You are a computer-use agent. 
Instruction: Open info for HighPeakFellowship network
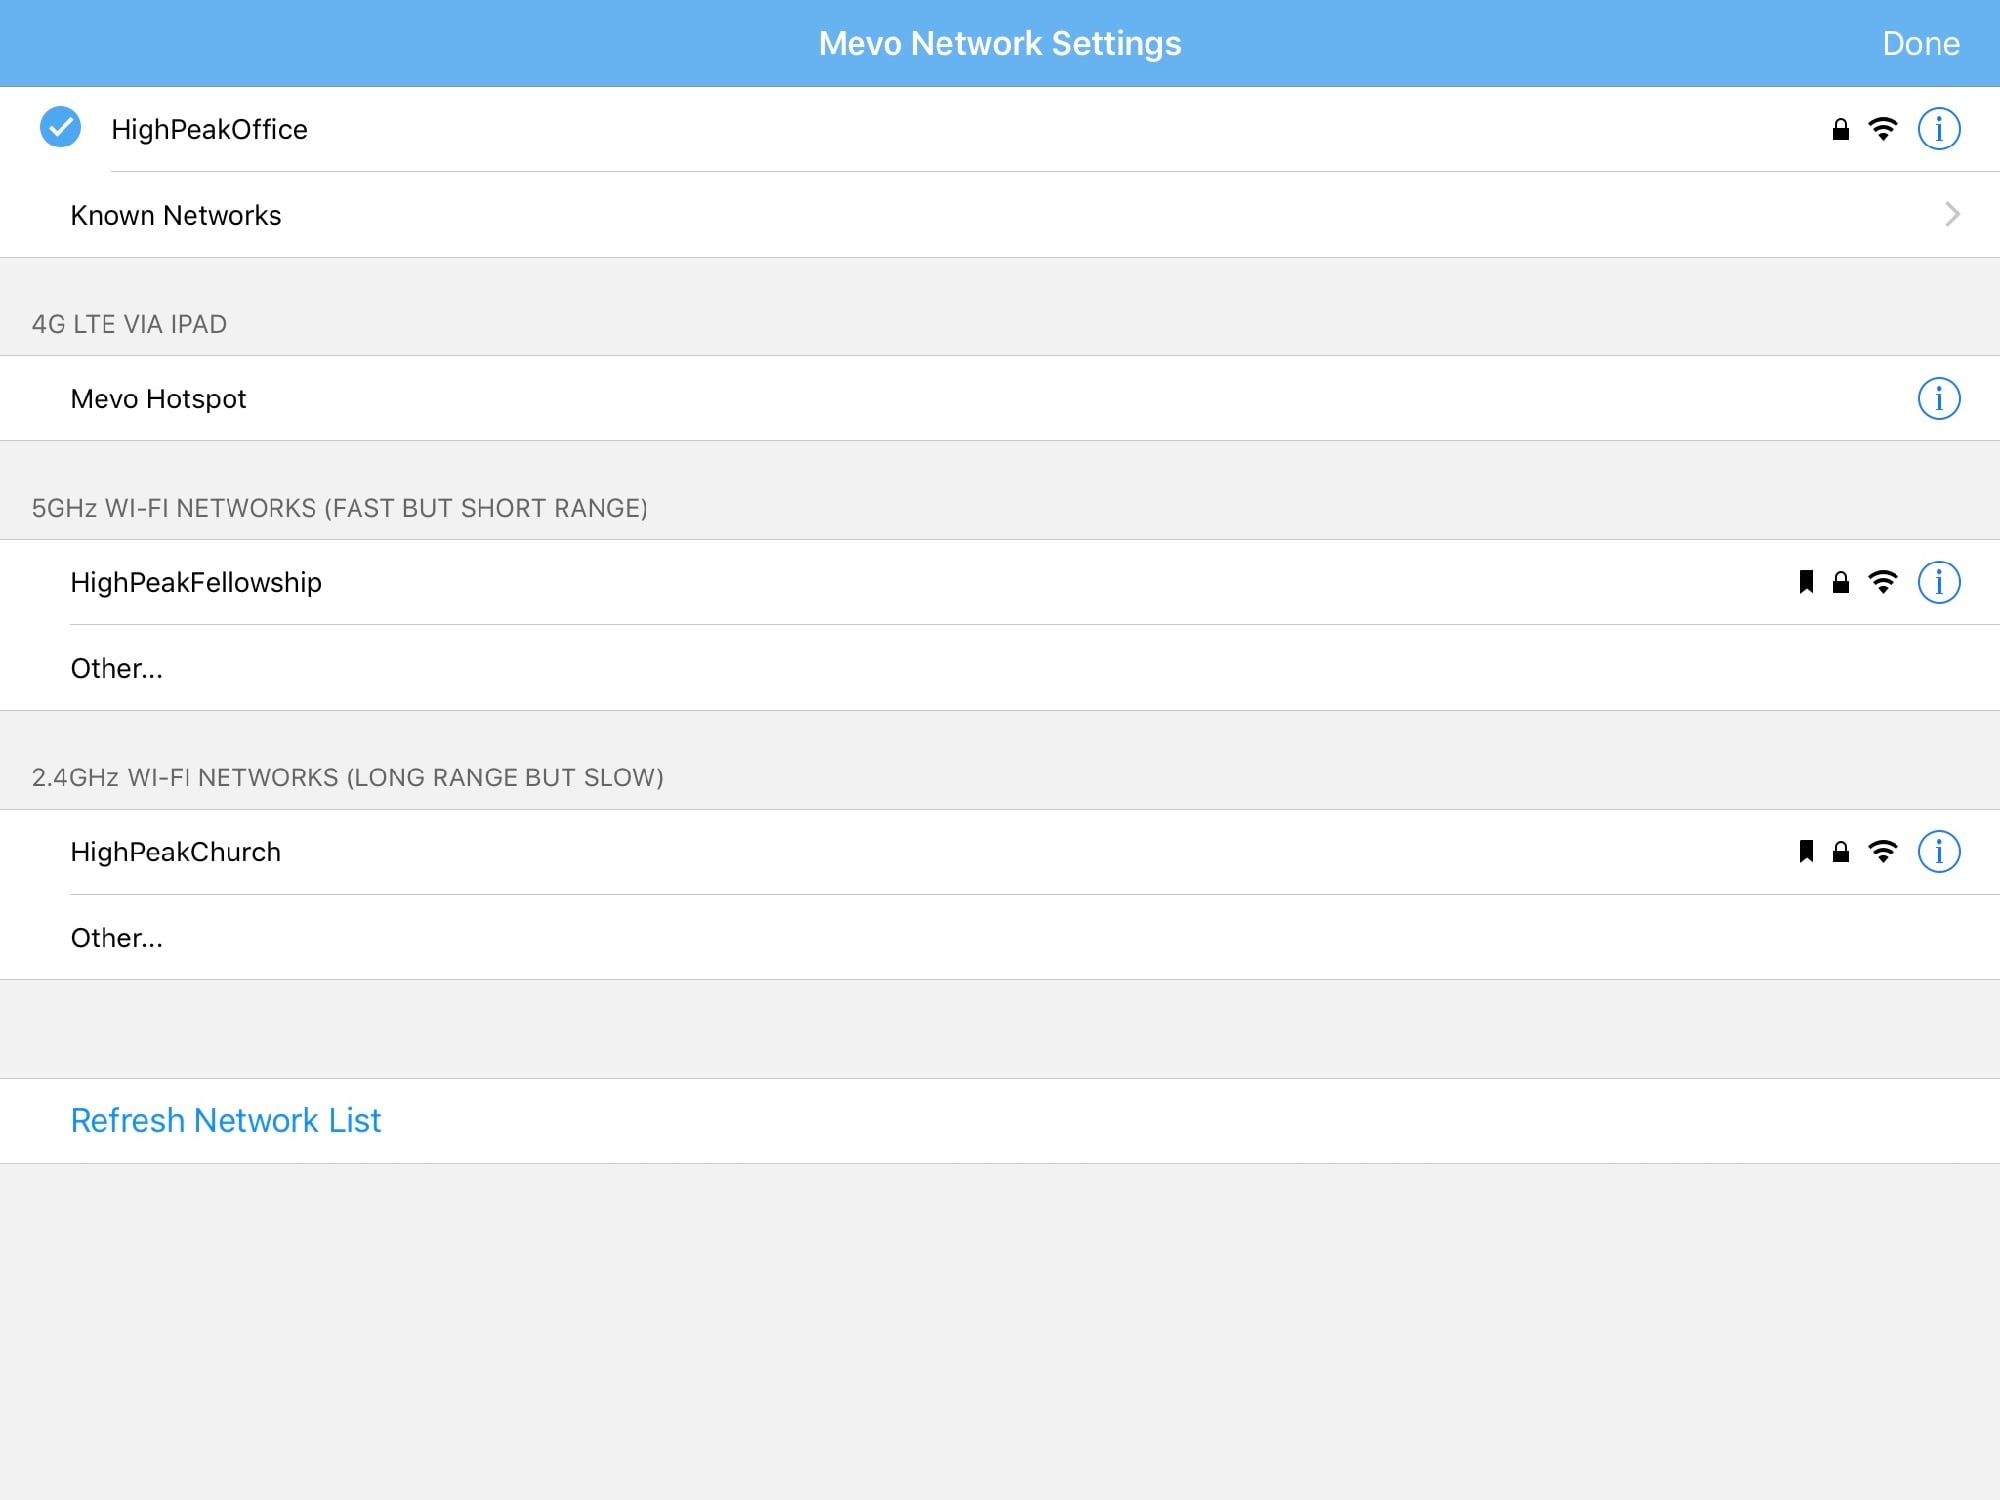click(1938, 582)
